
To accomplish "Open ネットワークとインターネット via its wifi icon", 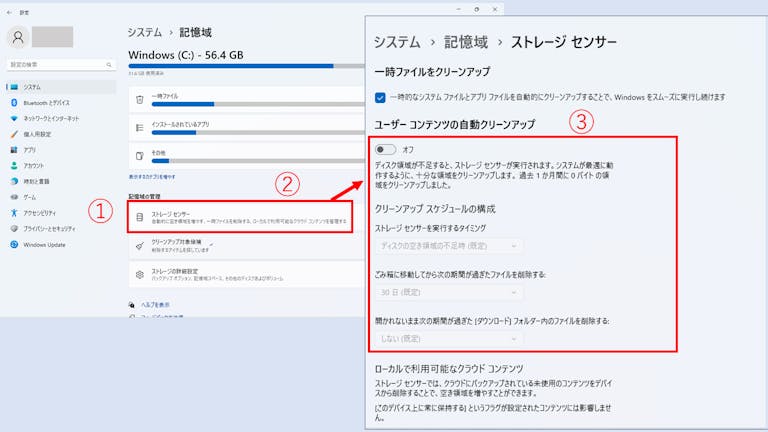I will (x=14, y=119).
